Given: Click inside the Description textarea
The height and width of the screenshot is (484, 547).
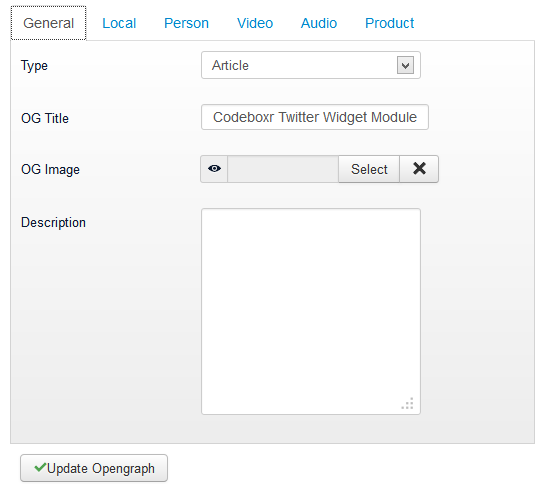Looking at the screenshot, I should [x=310, y=311].
